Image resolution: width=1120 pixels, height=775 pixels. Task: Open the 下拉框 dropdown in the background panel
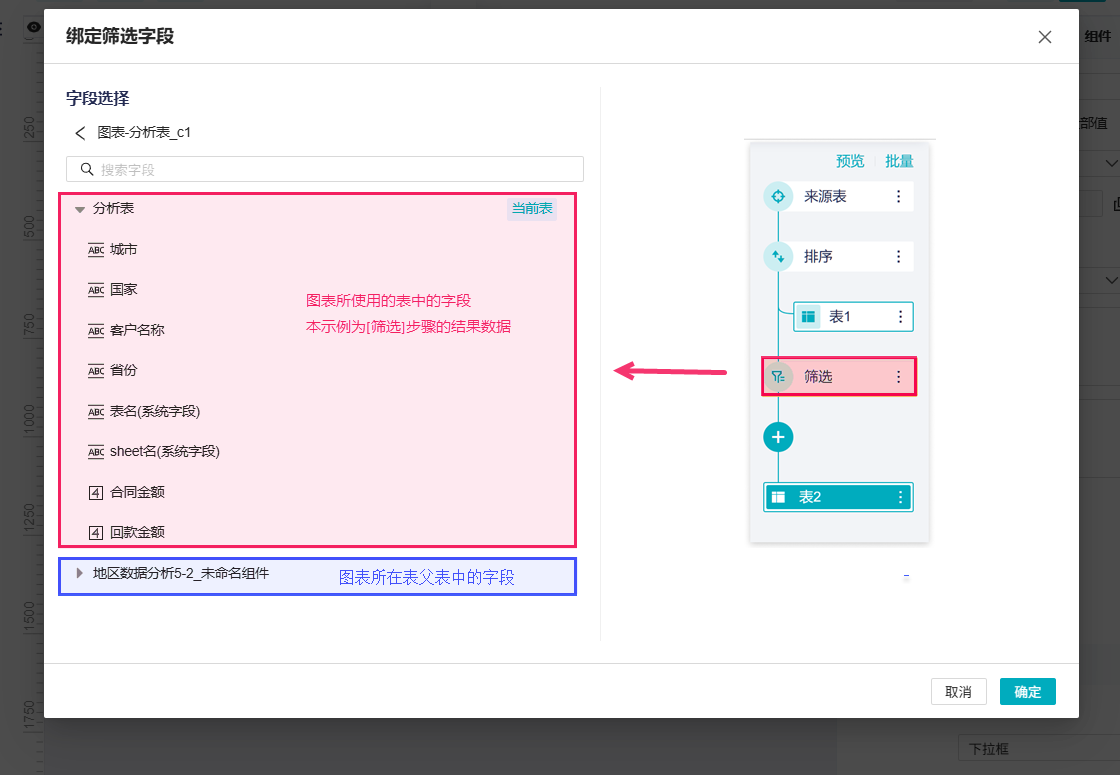(x=1039, y=749)
